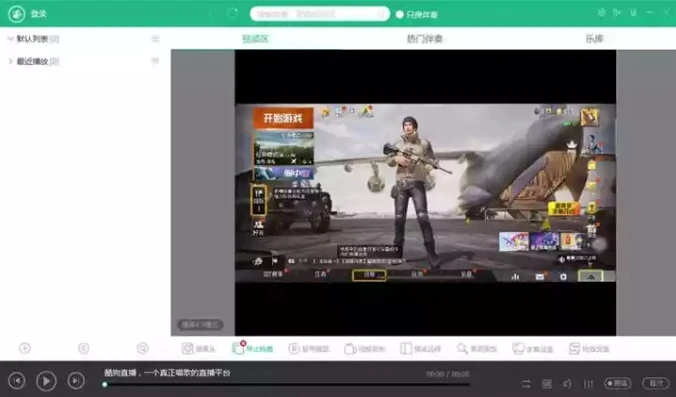This screenshot has width=676, height=397.
Task: Click the playback progress bar handle
Action: click(x=104, y=384)
